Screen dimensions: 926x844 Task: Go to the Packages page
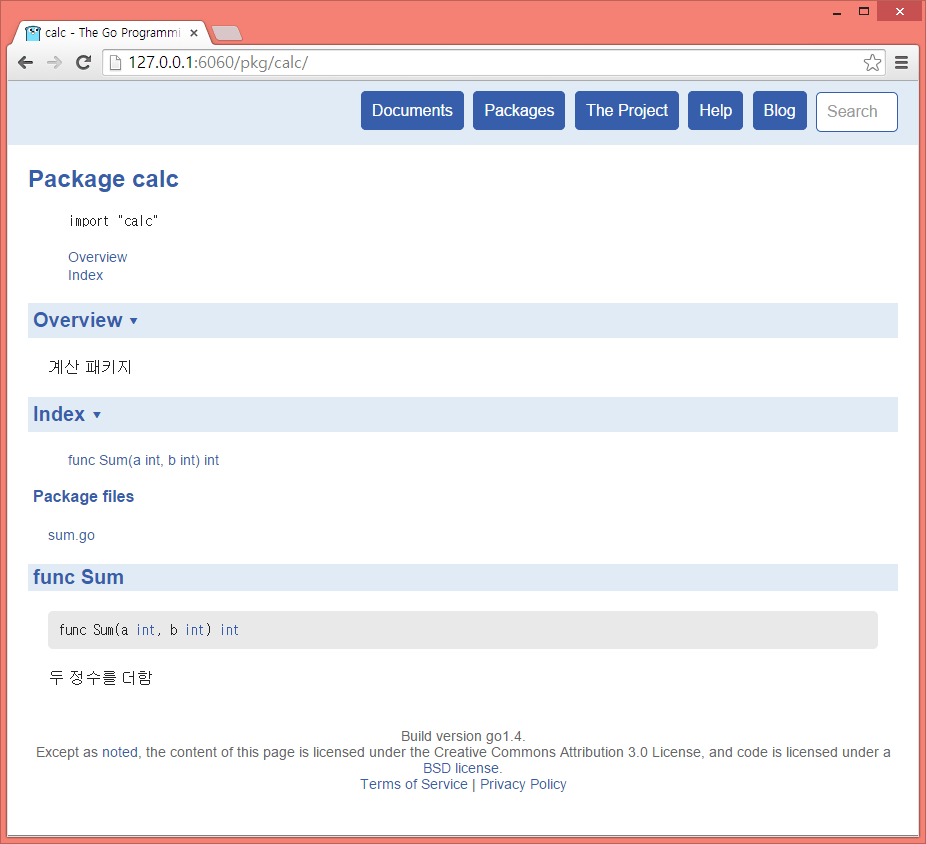click(x=519, y=111)
